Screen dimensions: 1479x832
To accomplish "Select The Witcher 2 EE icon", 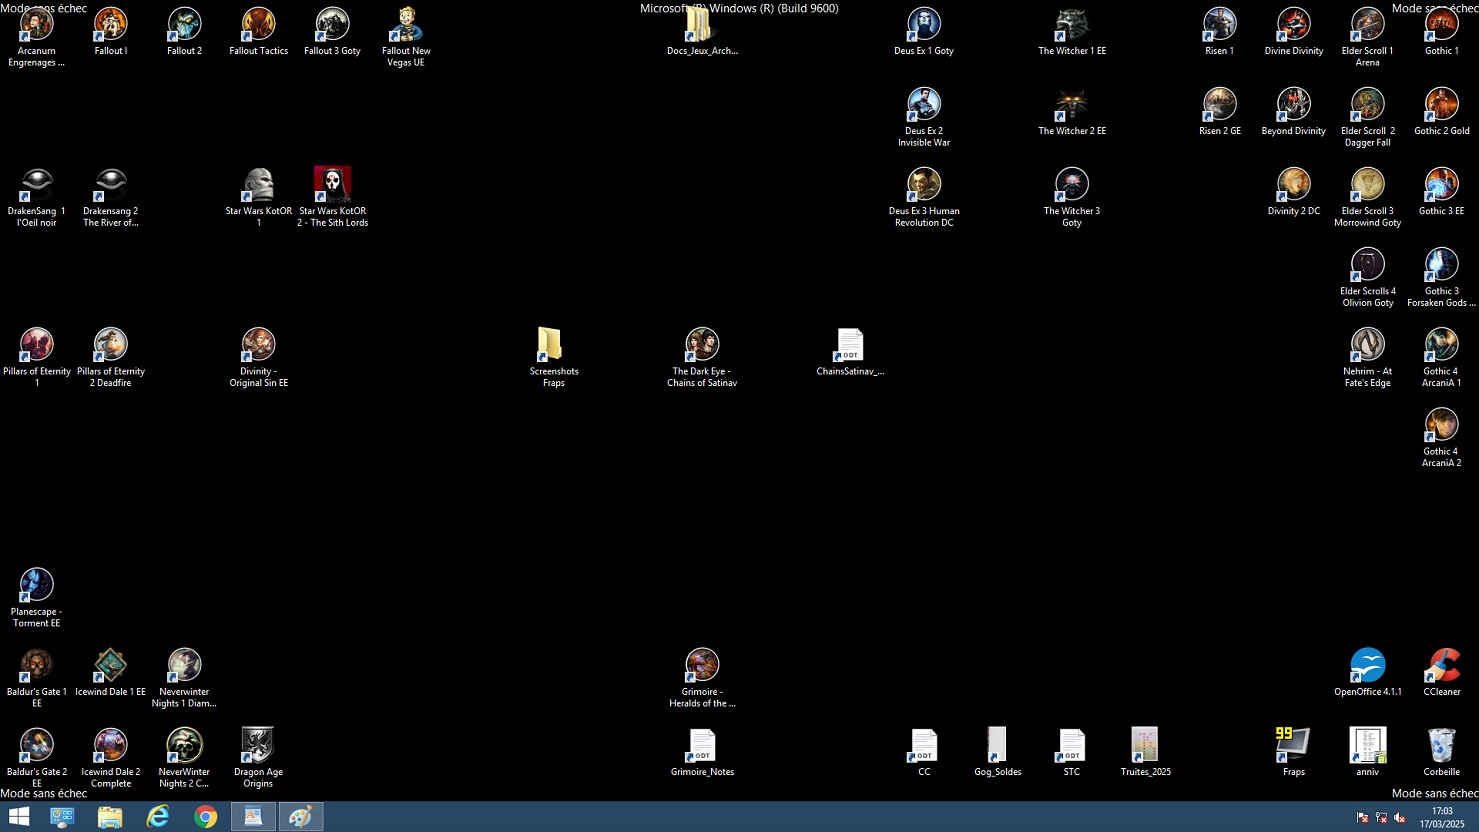I will point(1072,104).
